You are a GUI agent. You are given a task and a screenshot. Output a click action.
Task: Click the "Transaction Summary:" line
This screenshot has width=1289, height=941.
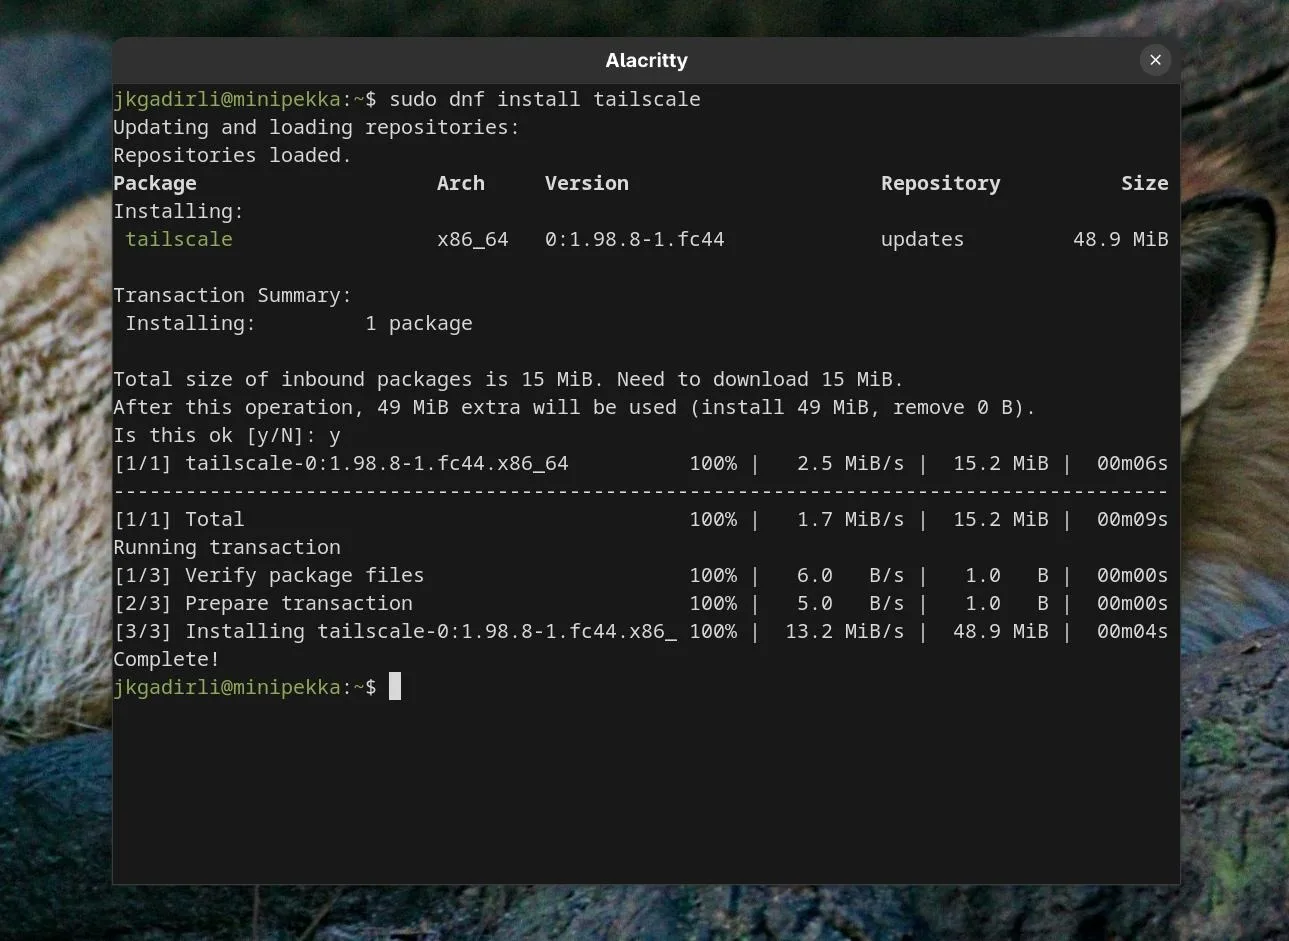pos(233,295)
